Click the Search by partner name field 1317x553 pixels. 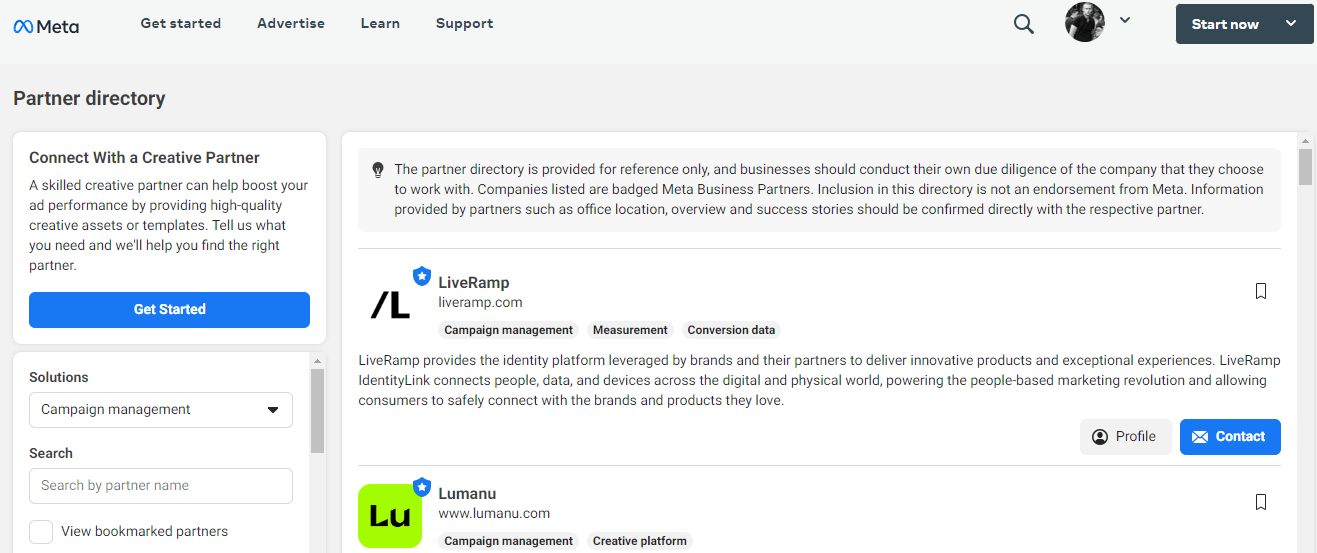click(161, 486)
